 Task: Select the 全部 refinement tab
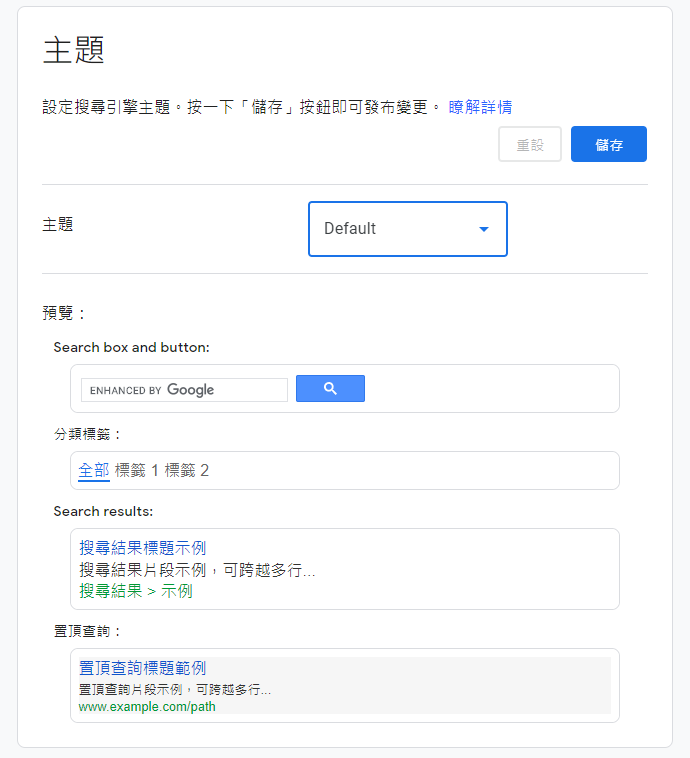(94, 470)
